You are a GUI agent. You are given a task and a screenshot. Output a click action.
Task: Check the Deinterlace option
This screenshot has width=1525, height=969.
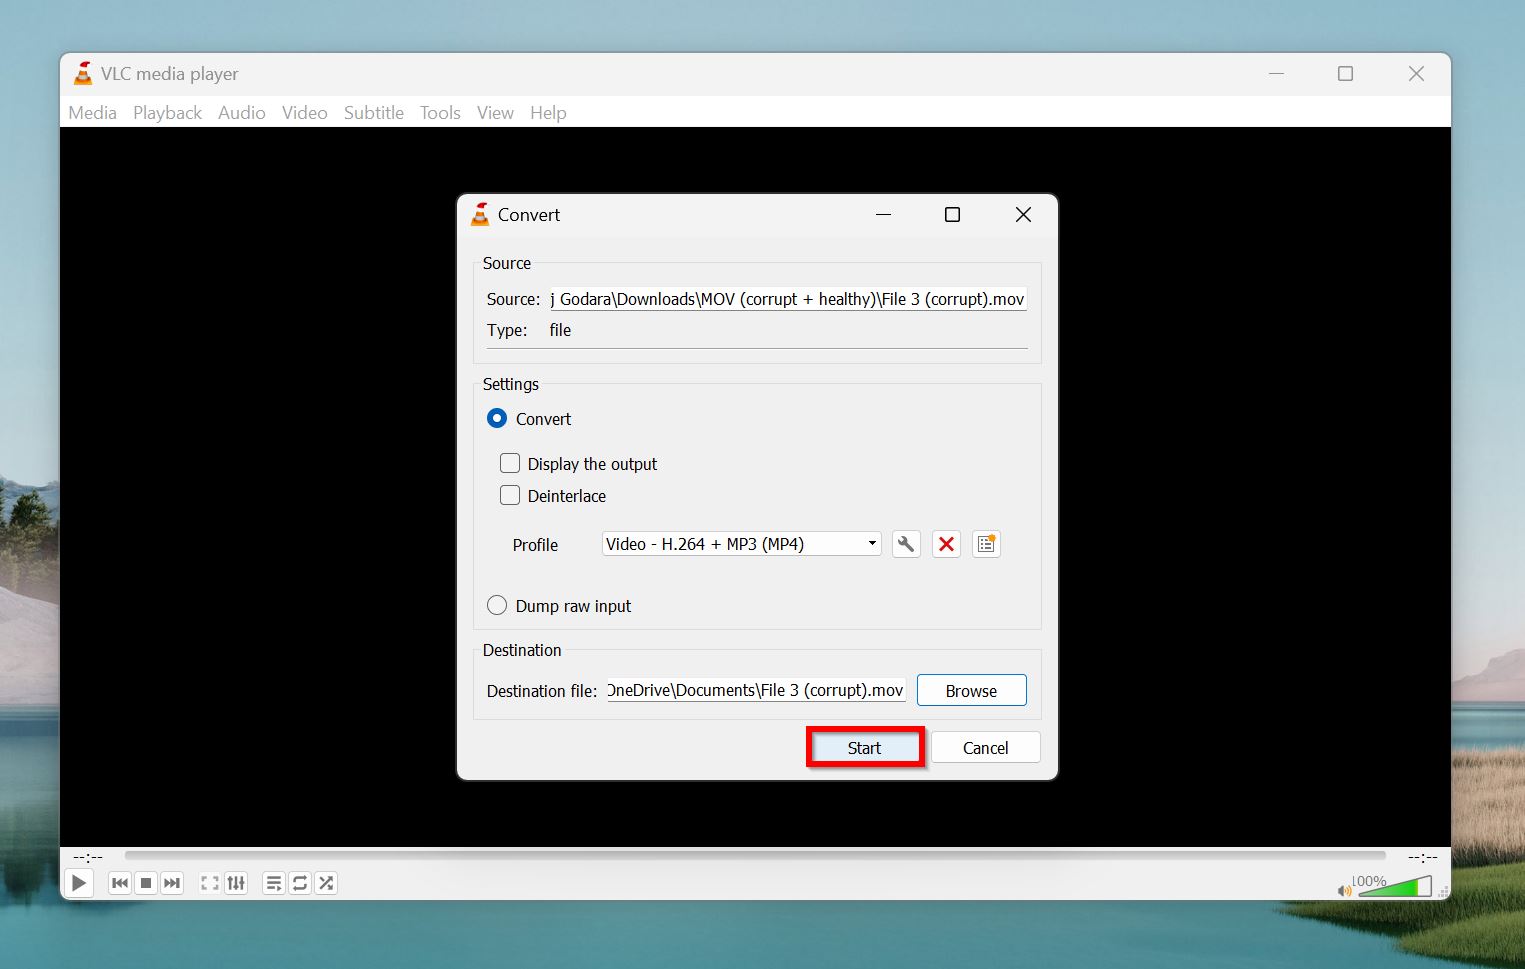point(510,496)
